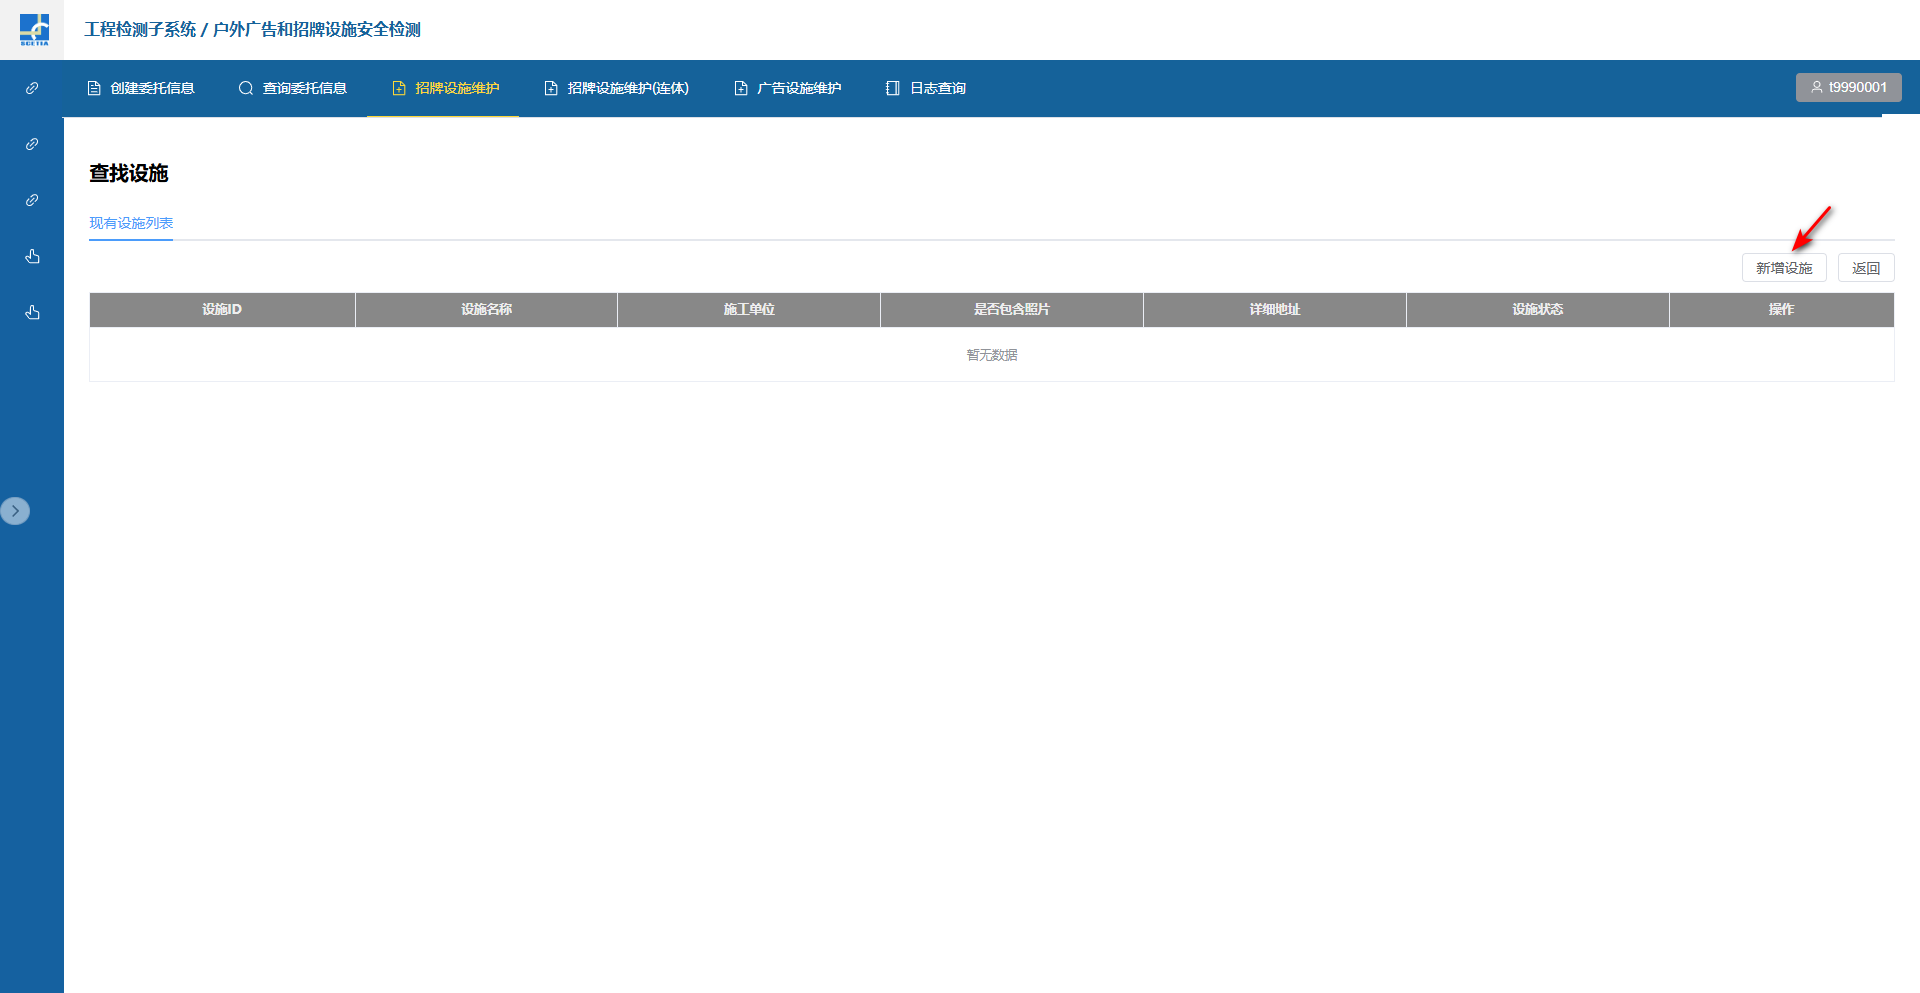Click the 设施ID column header
This screenshot has height=993, width=1920.
coord(222,310)
